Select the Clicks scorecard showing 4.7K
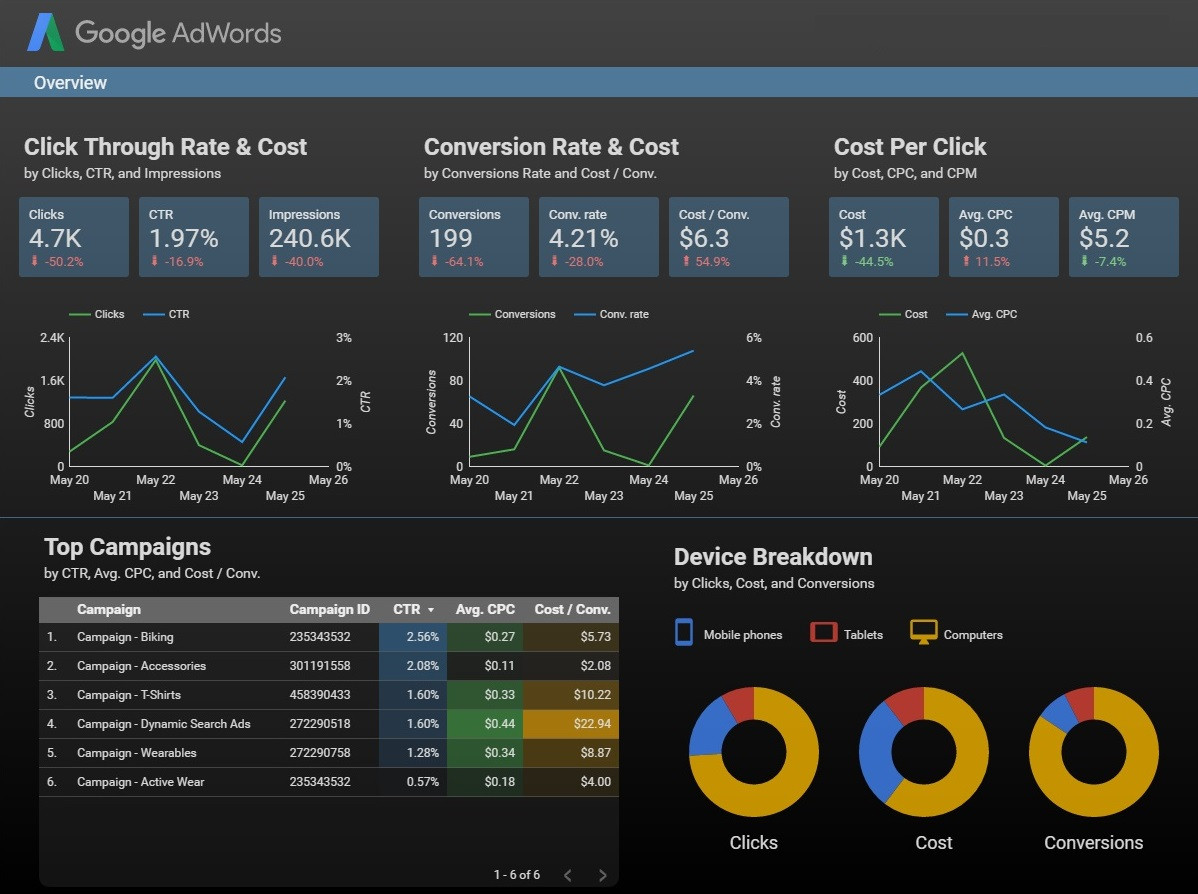 click(x=74, y=237)
